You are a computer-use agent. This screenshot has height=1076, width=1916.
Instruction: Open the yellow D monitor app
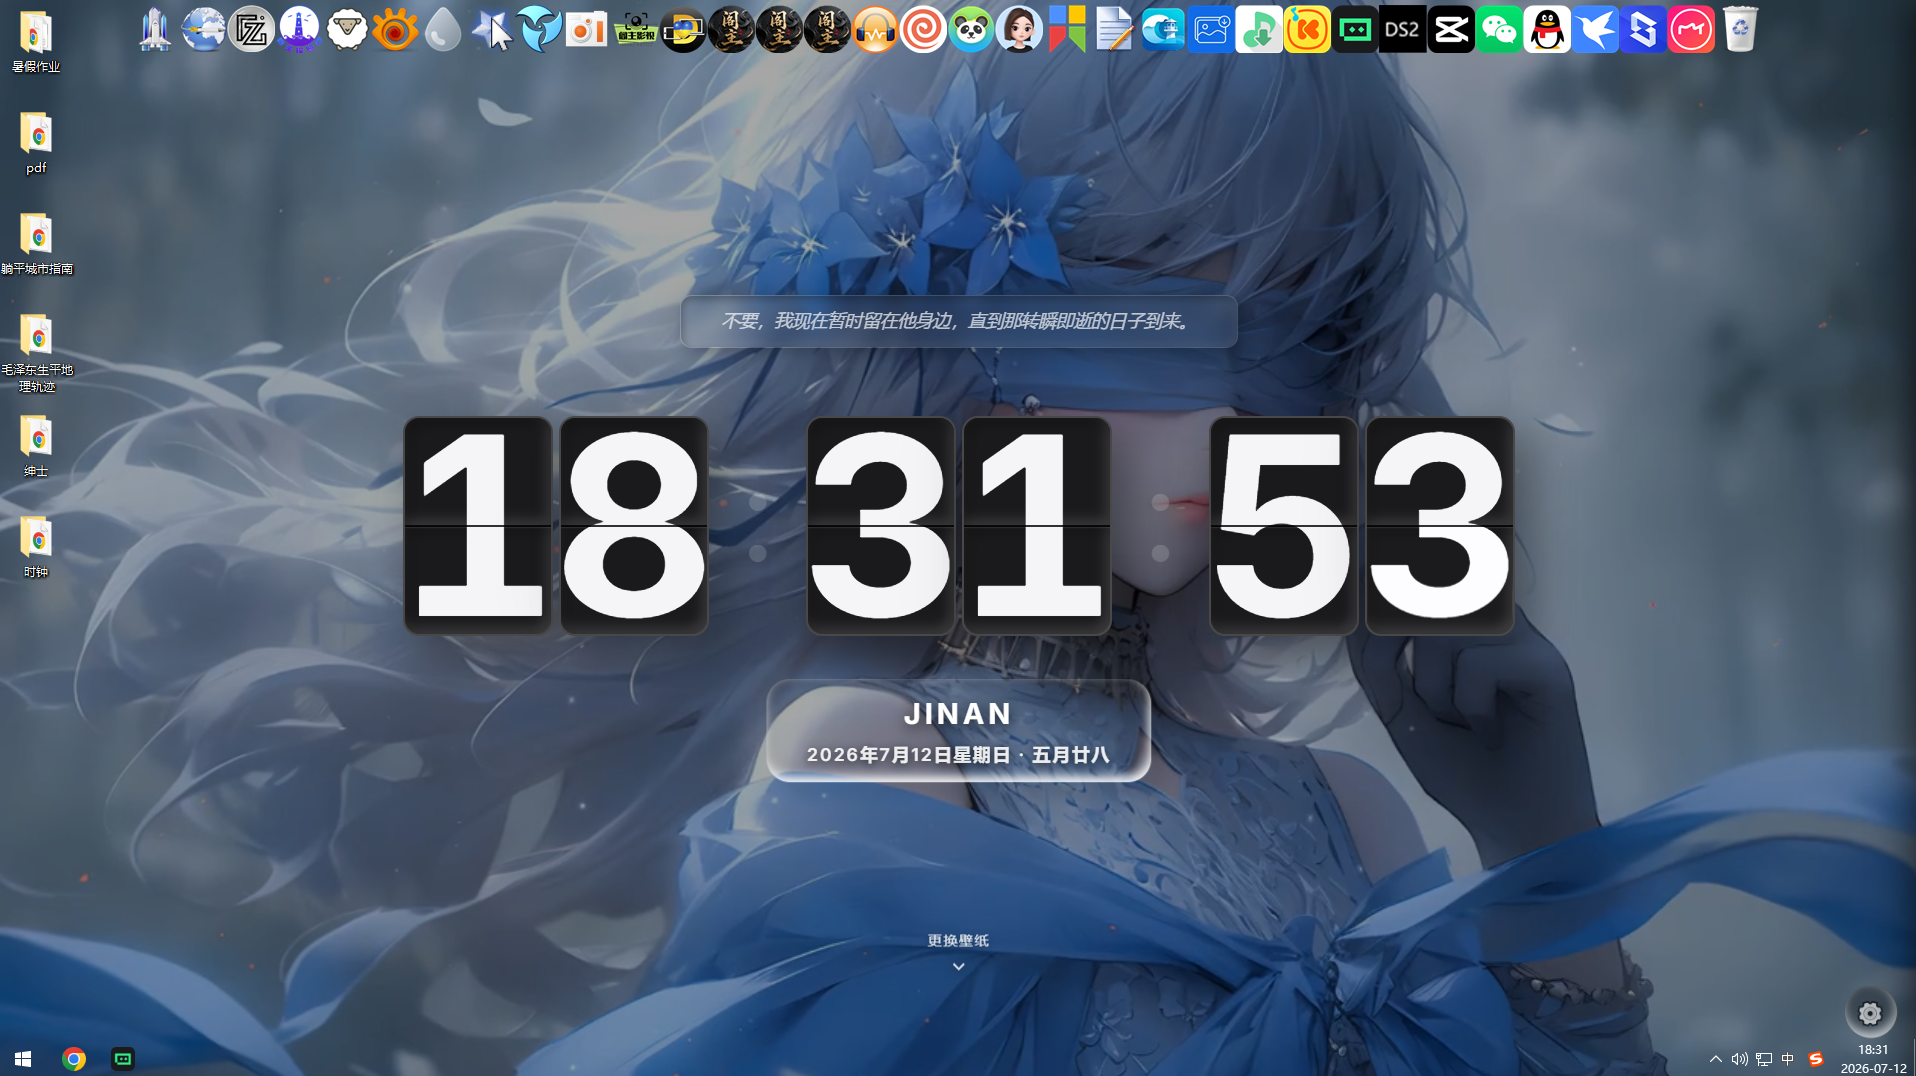(683, 29)
